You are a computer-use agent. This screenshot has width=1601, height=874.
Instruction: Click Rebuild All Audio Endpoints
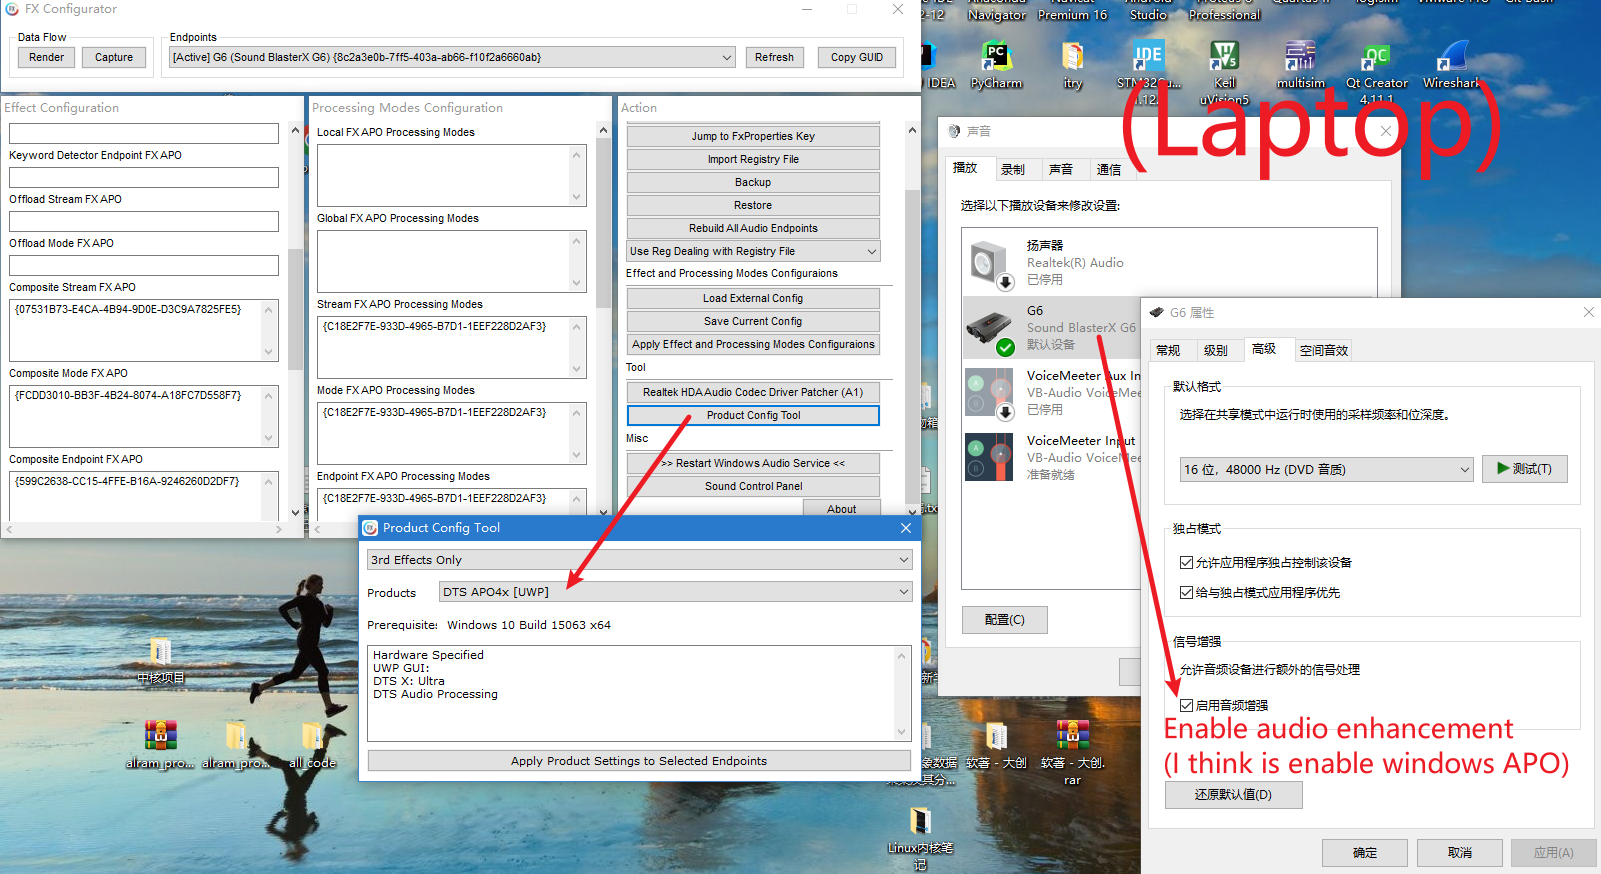[753, 228]
